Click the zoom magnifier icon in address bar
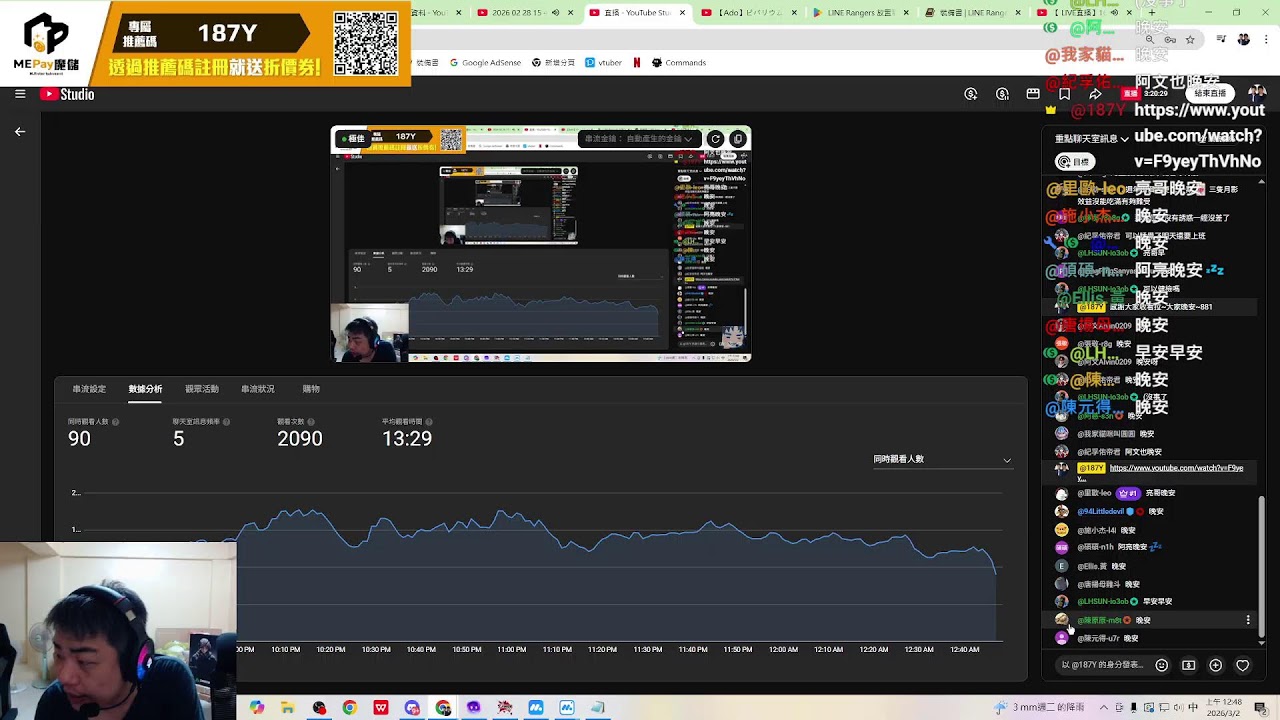The height and width of the screenshot is (720, 1280). 1151,39
